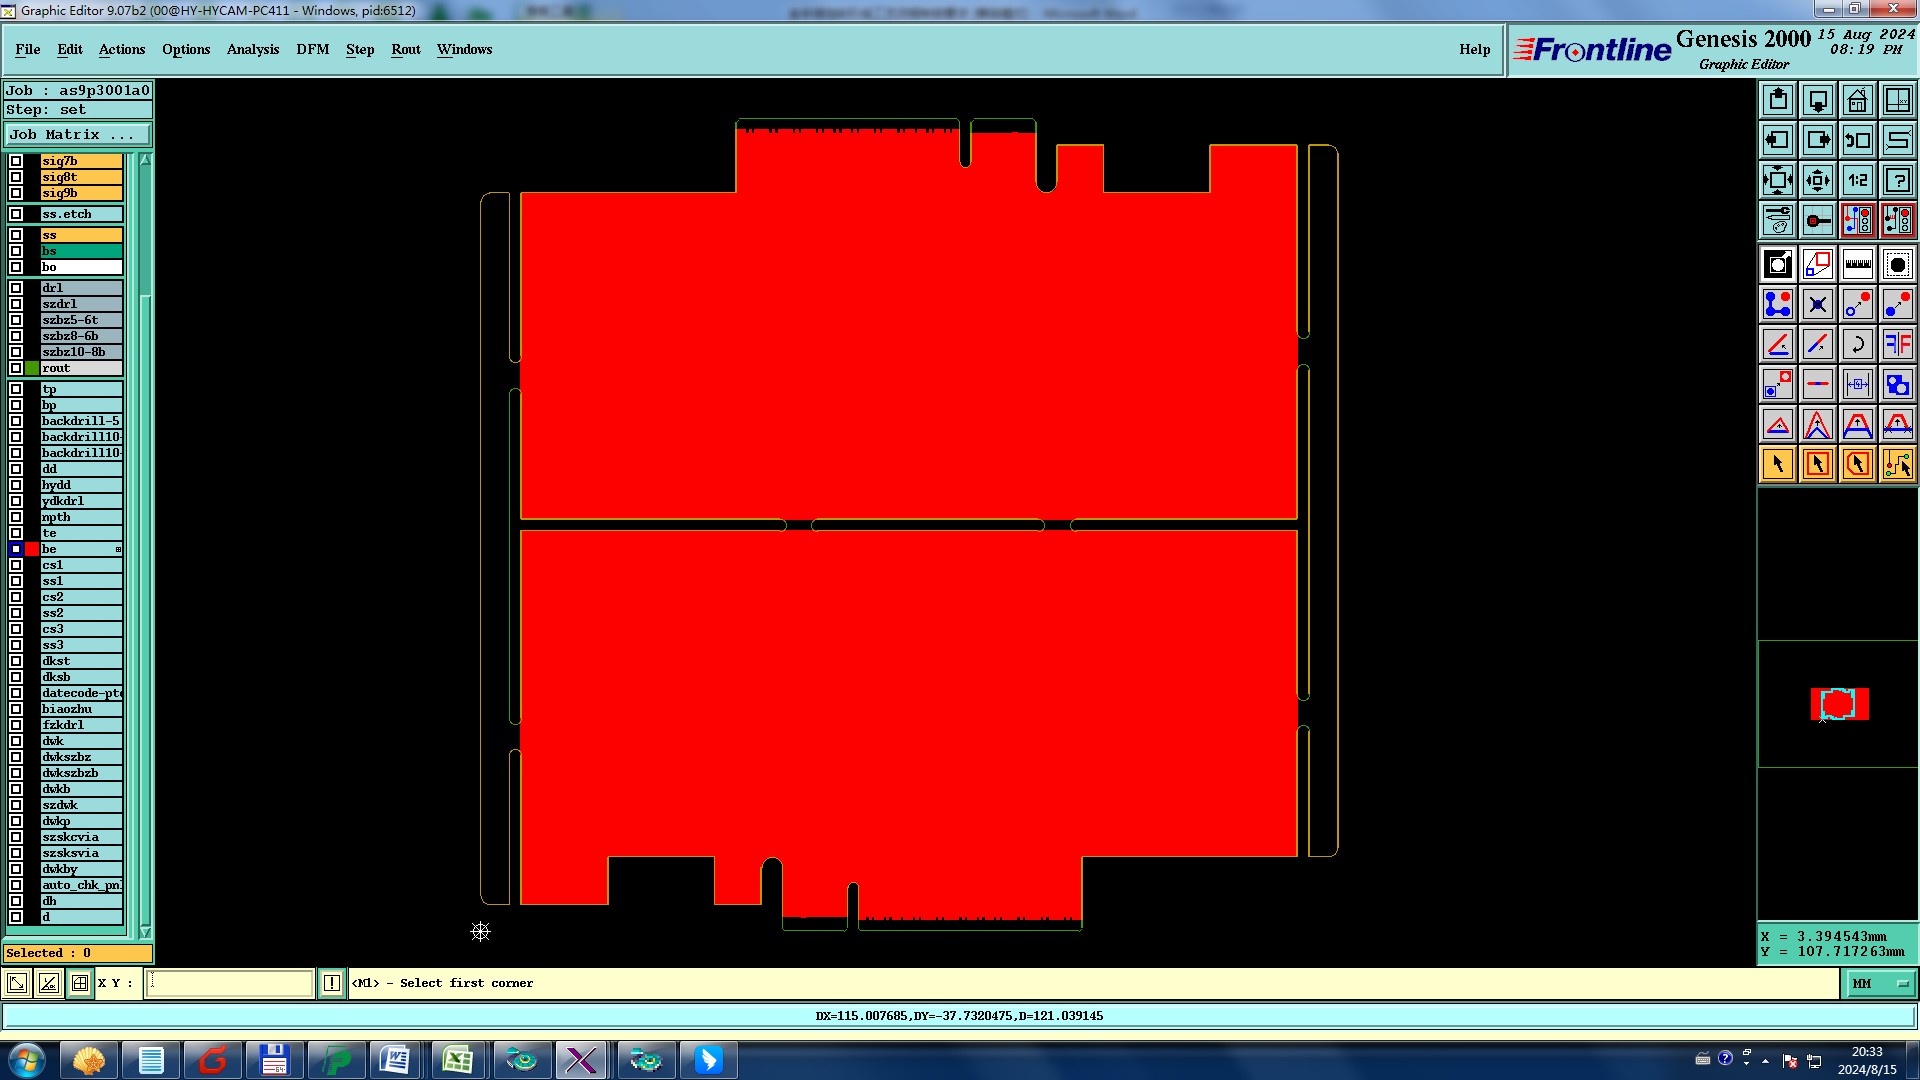Open the Help menu
Screen dimensions: 1920x1080
point(1474,49)
